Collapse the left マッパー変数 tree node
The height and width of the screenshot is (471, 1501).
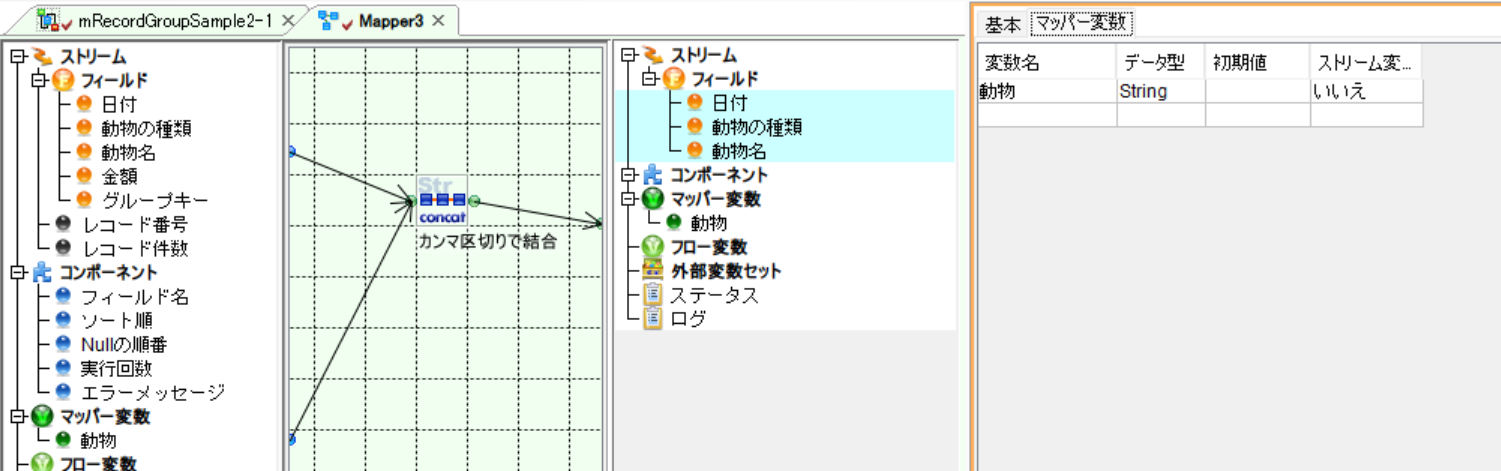16,416
